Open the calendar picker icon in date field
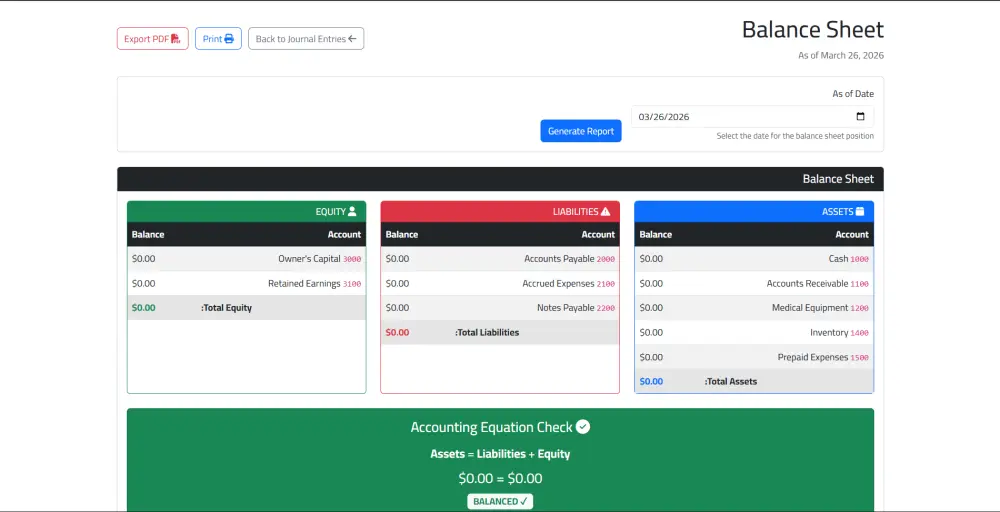This screenshot has height=512, width=1000. point(860,117)
